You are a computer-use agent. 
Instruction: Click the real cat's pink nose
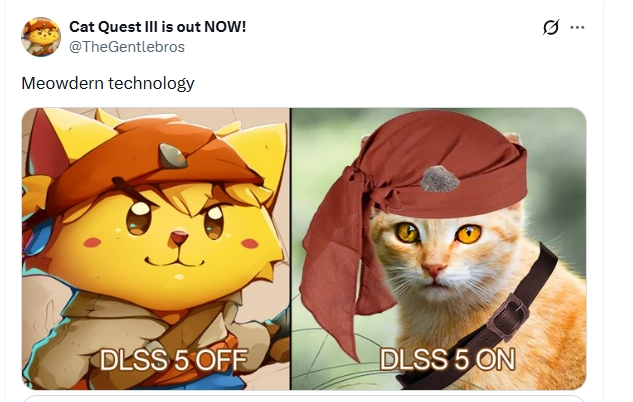pyautogui.click(x=434, y=269)
